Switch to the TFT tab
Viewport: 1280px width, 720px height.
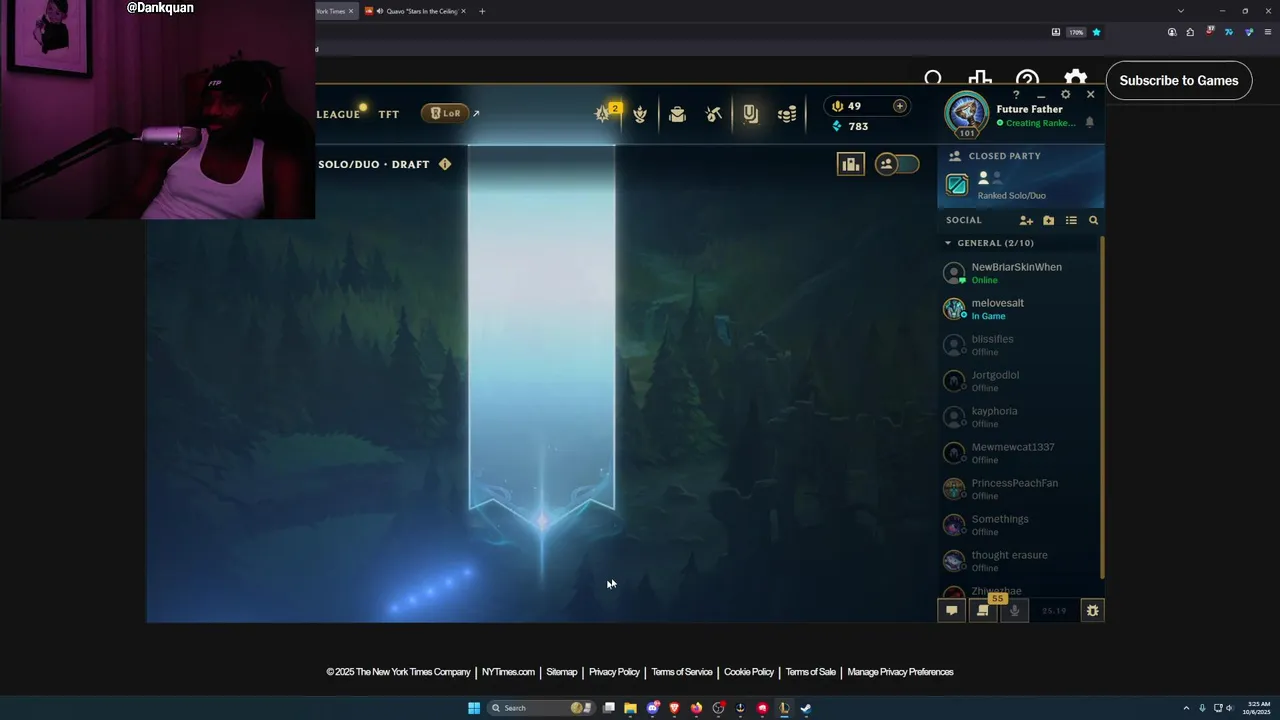389,114
